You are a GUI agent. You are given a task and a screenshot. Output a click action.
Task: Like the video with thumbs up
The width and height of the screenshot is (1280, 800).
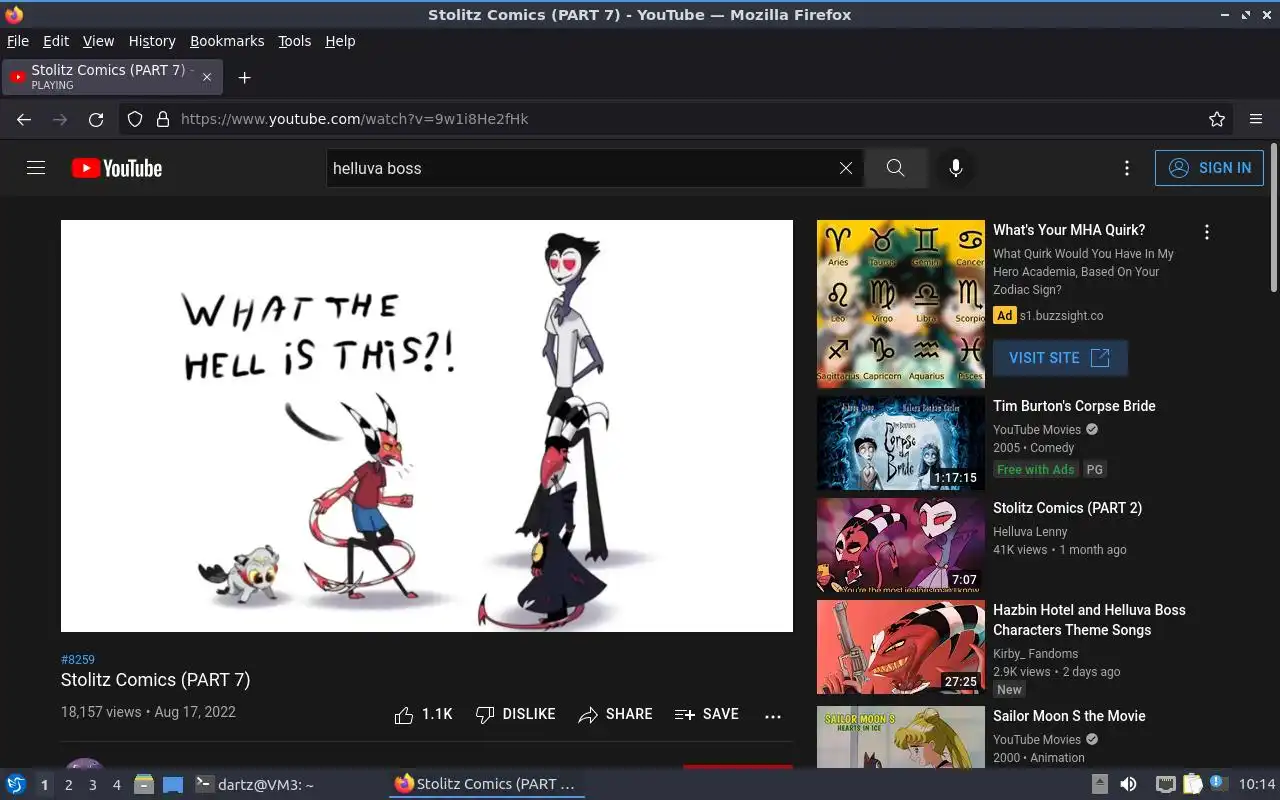pyautogui.click(x=423, y=714)
